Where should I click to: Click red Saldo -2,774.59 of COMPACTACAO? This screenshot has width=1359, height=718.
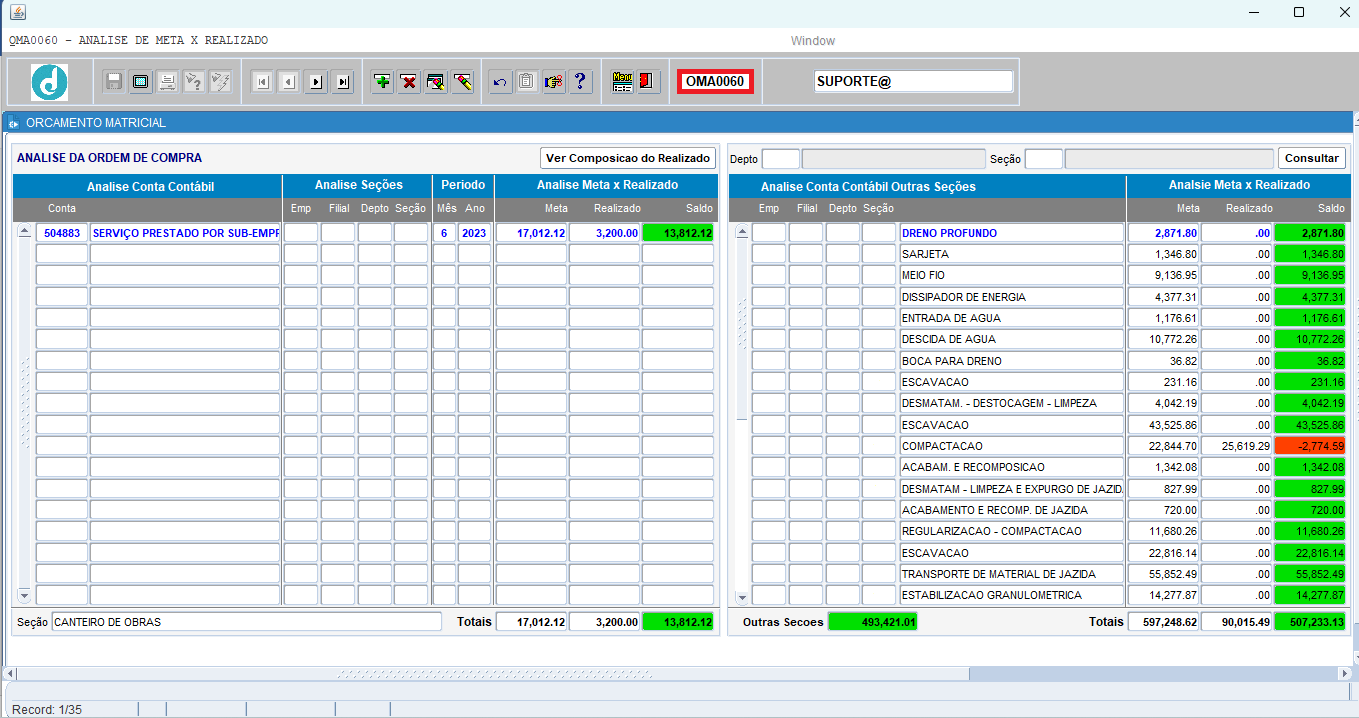(1310, 446)
